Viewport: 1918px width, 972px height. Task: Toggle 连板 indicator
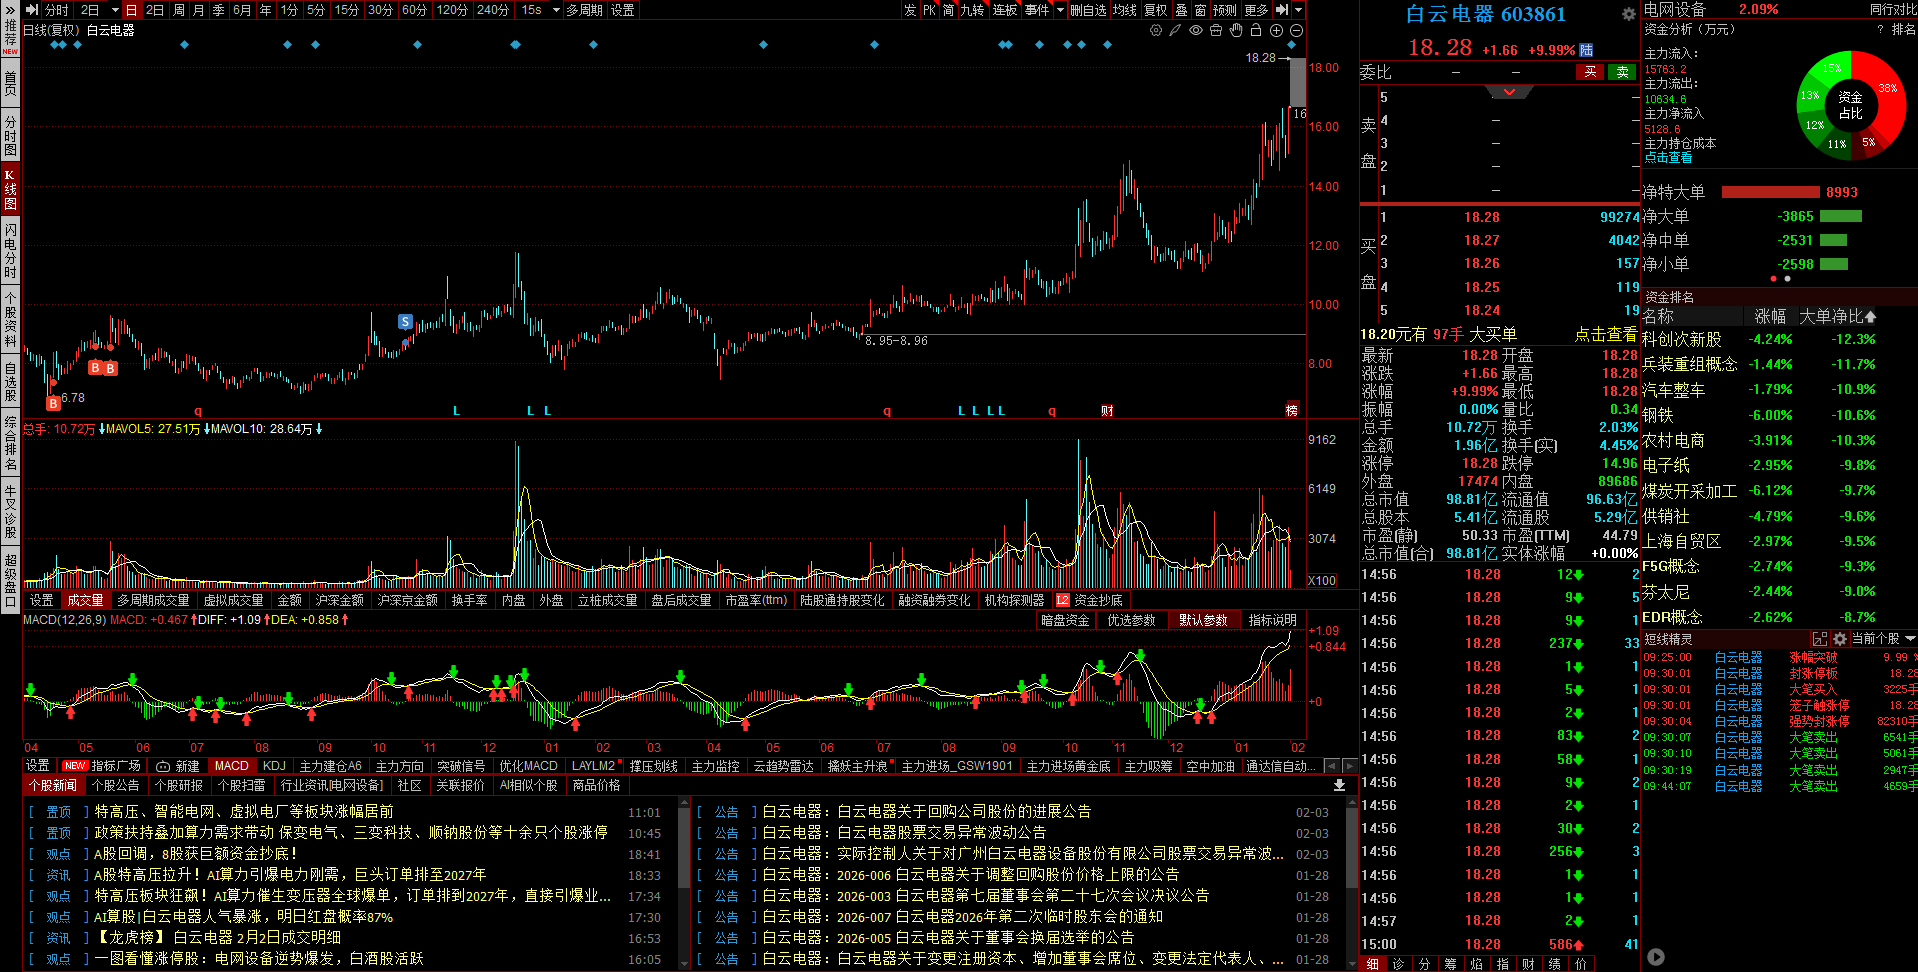(x=1005, y=10)
